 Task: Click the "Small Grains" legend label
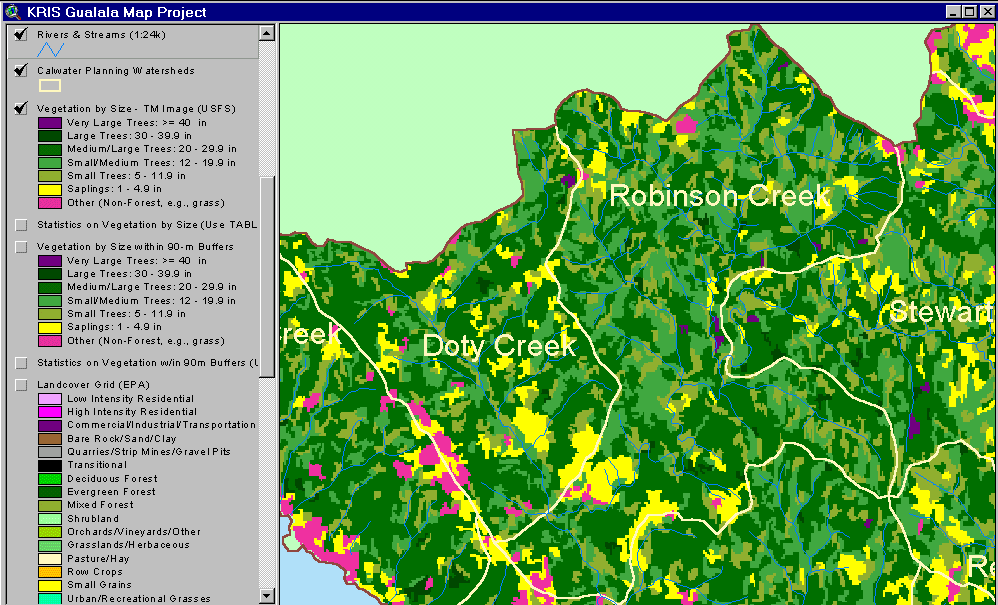tap(99, 585)
